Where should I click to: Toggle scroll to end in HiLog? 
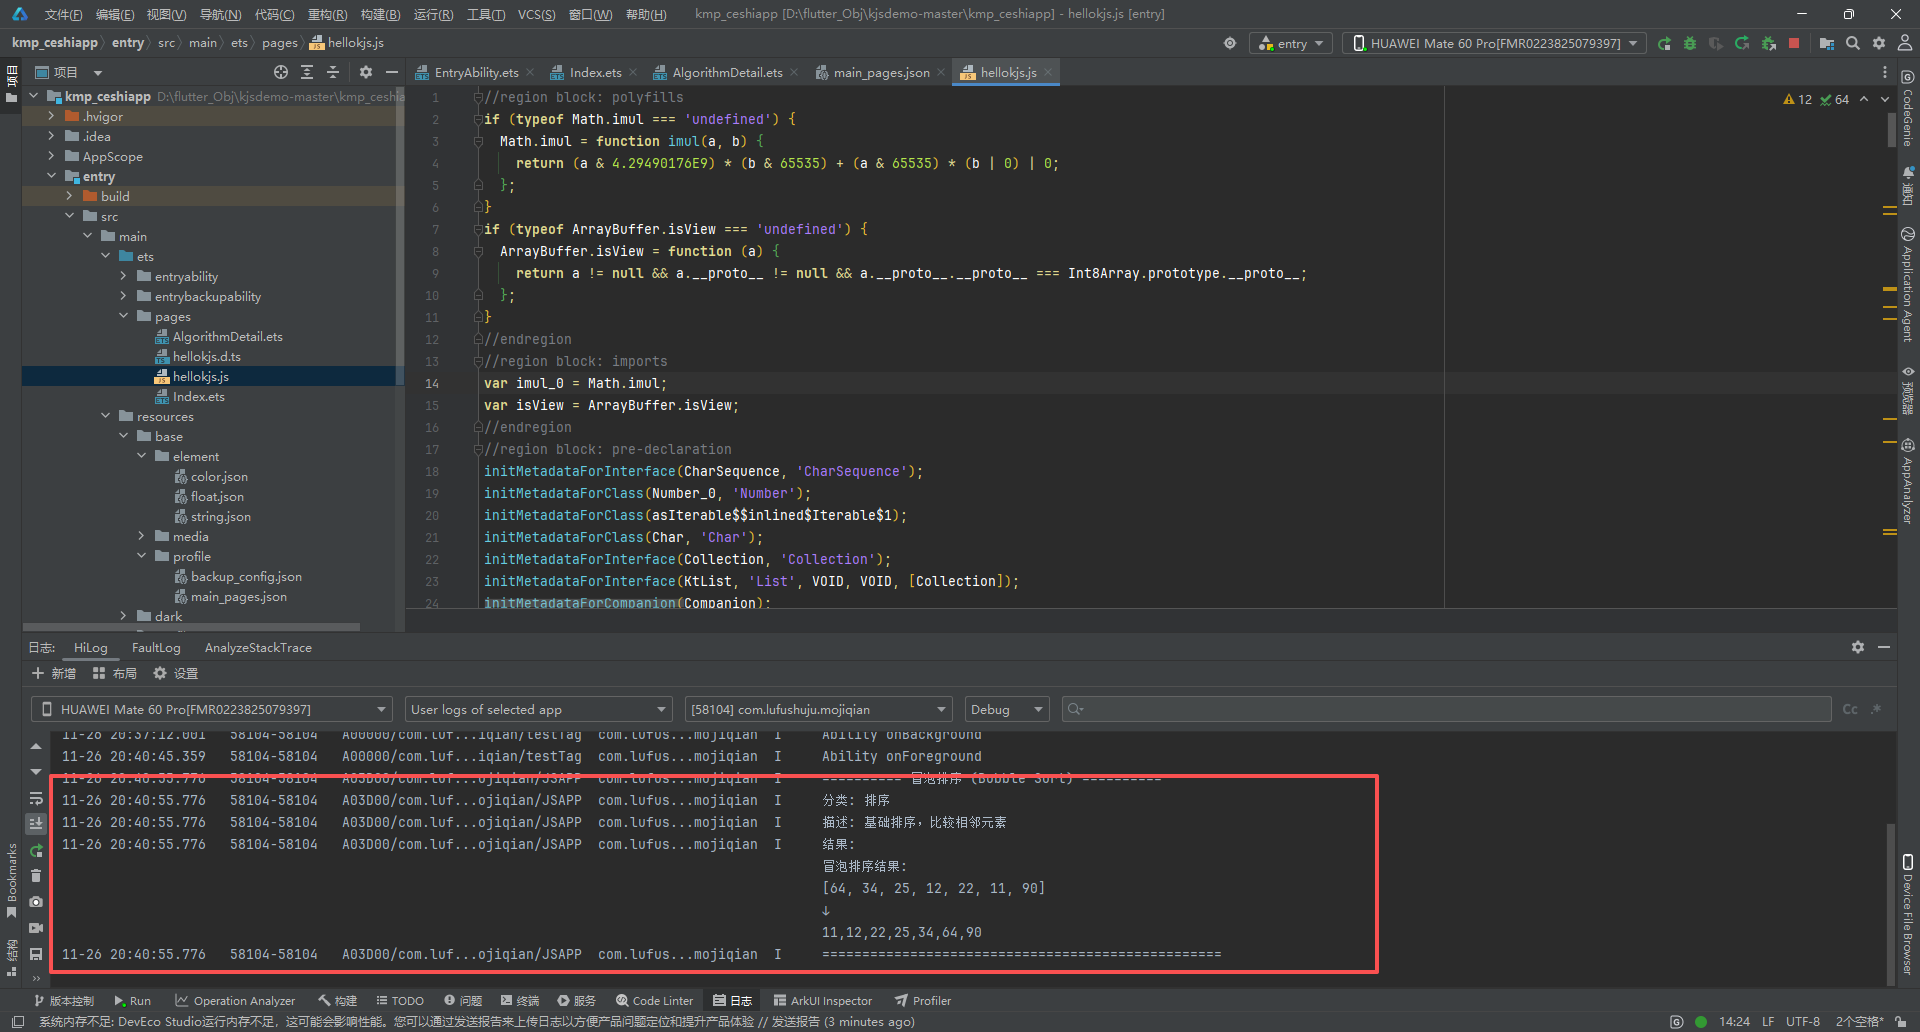(x=36, y=823)
